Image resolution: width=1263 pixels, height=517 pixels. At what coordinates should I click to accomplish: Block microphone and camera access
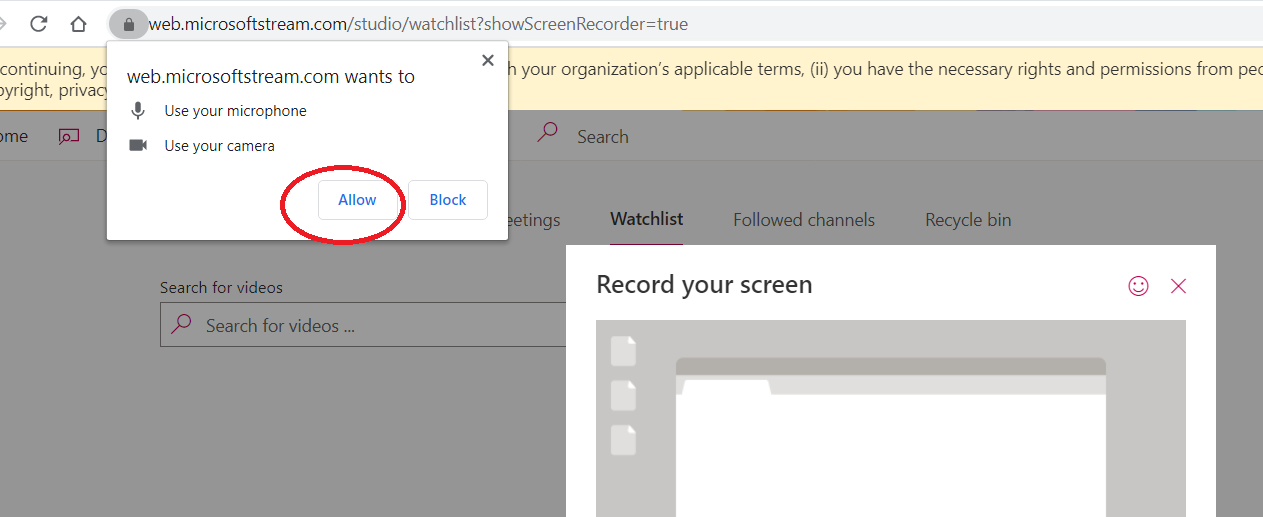tap(448, 200)
